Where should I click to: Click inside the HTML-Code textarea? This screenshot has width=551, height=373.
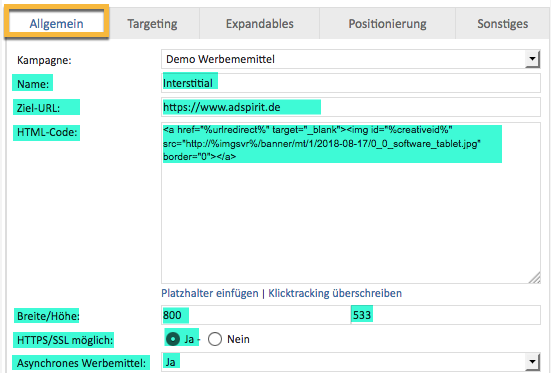[351, 203]
